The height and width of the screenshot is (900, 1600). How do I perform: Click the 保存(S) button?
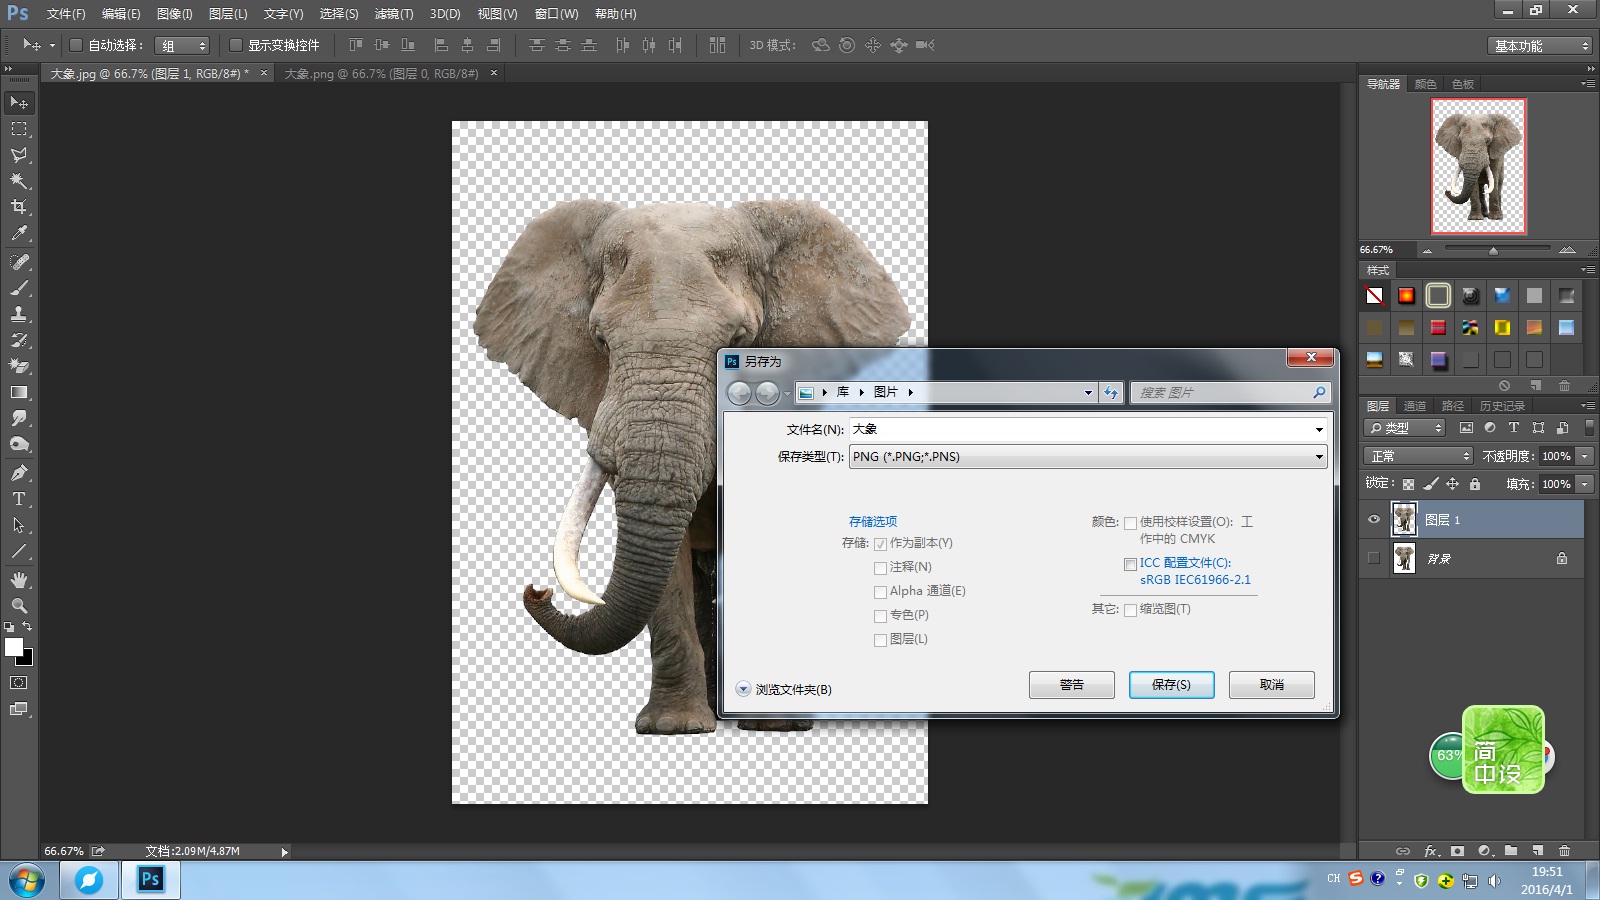1171,685
